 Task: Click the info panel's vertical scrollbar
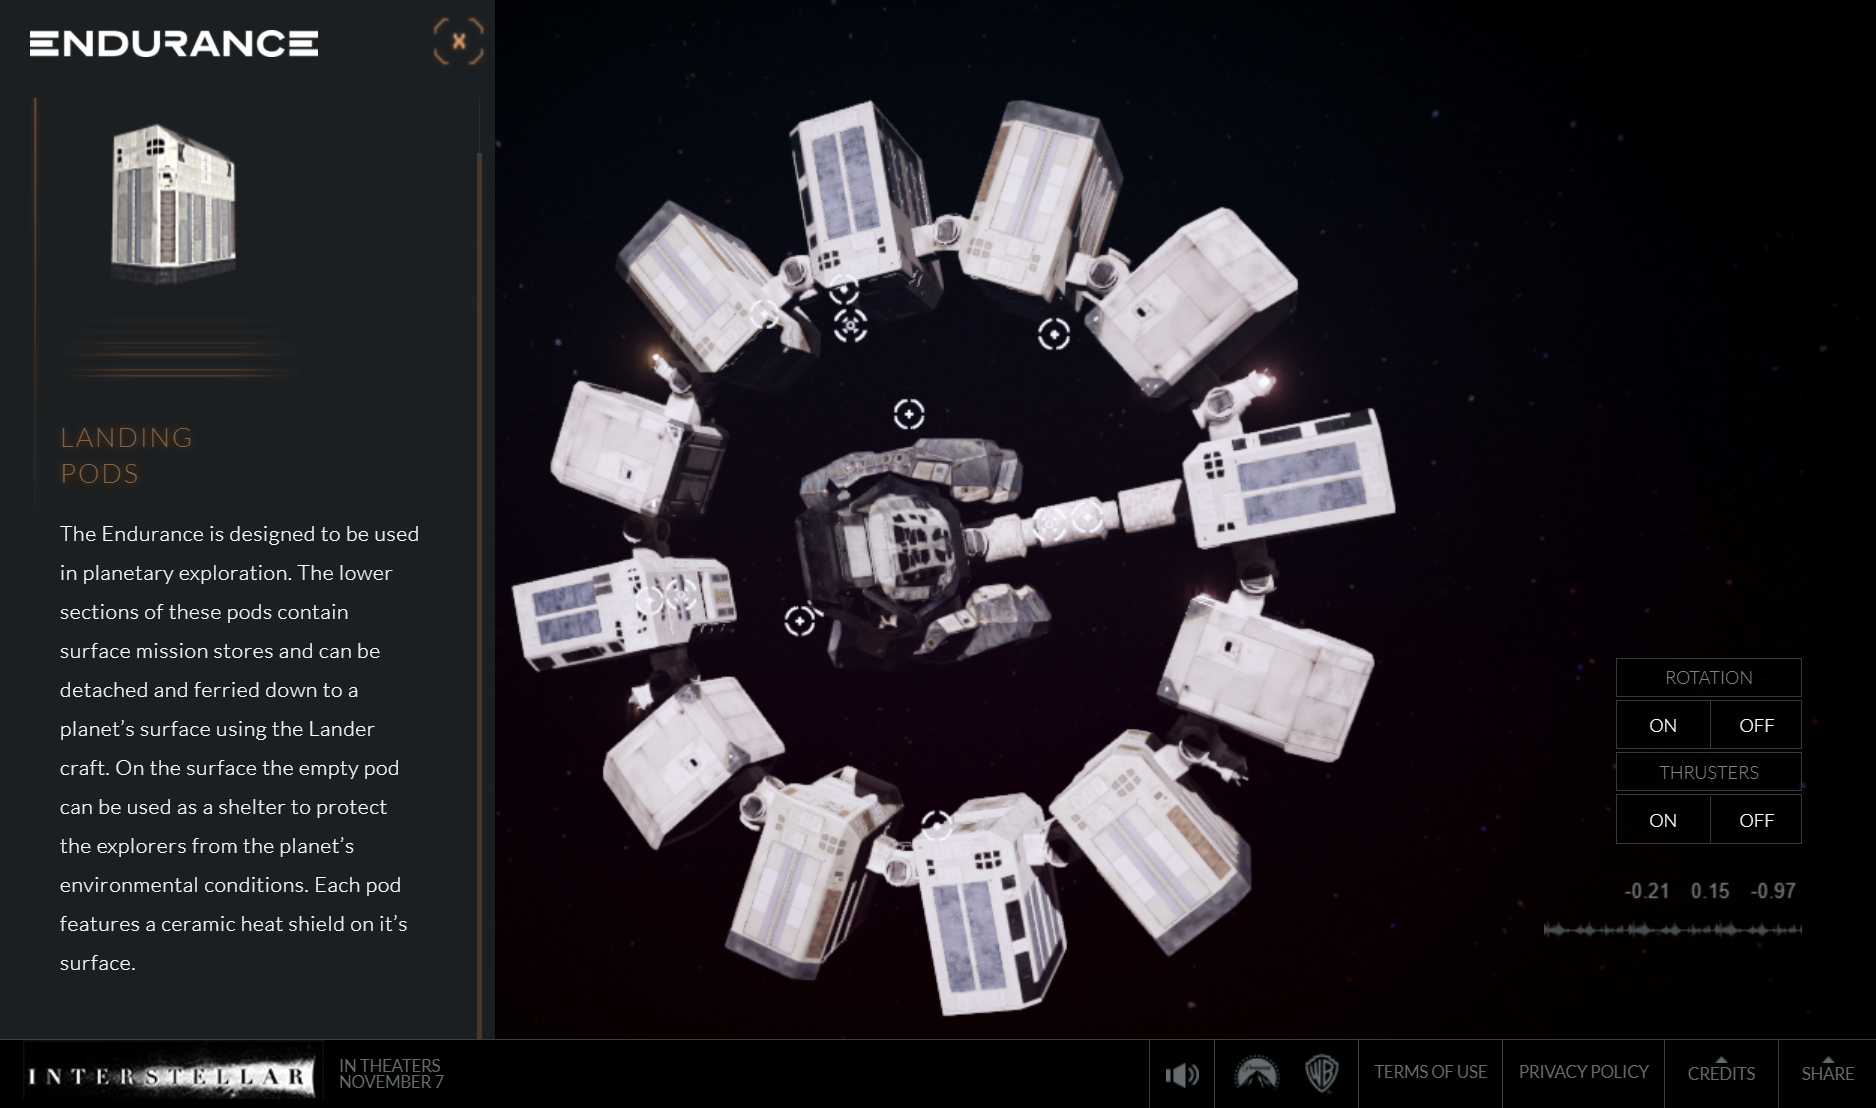click(x=480, y=595)
